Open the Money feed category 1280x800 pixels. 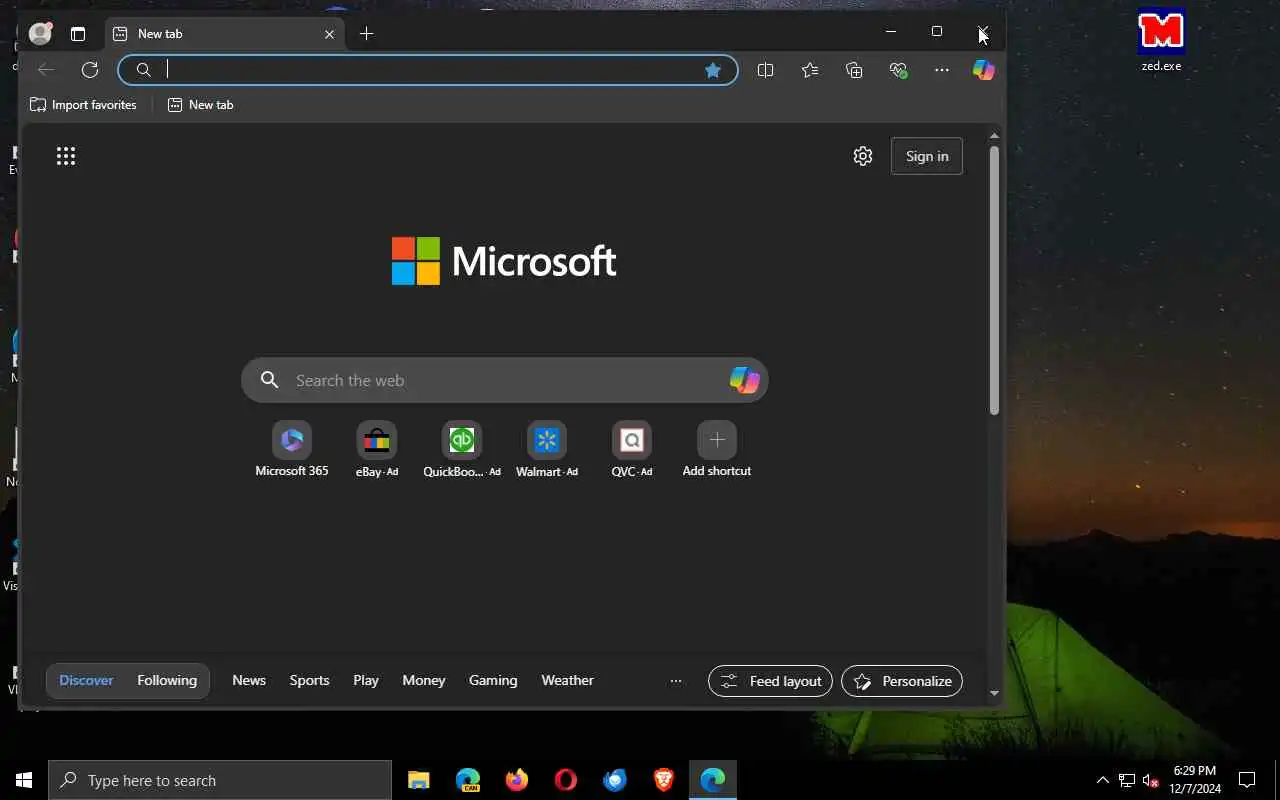pos(424,680)
